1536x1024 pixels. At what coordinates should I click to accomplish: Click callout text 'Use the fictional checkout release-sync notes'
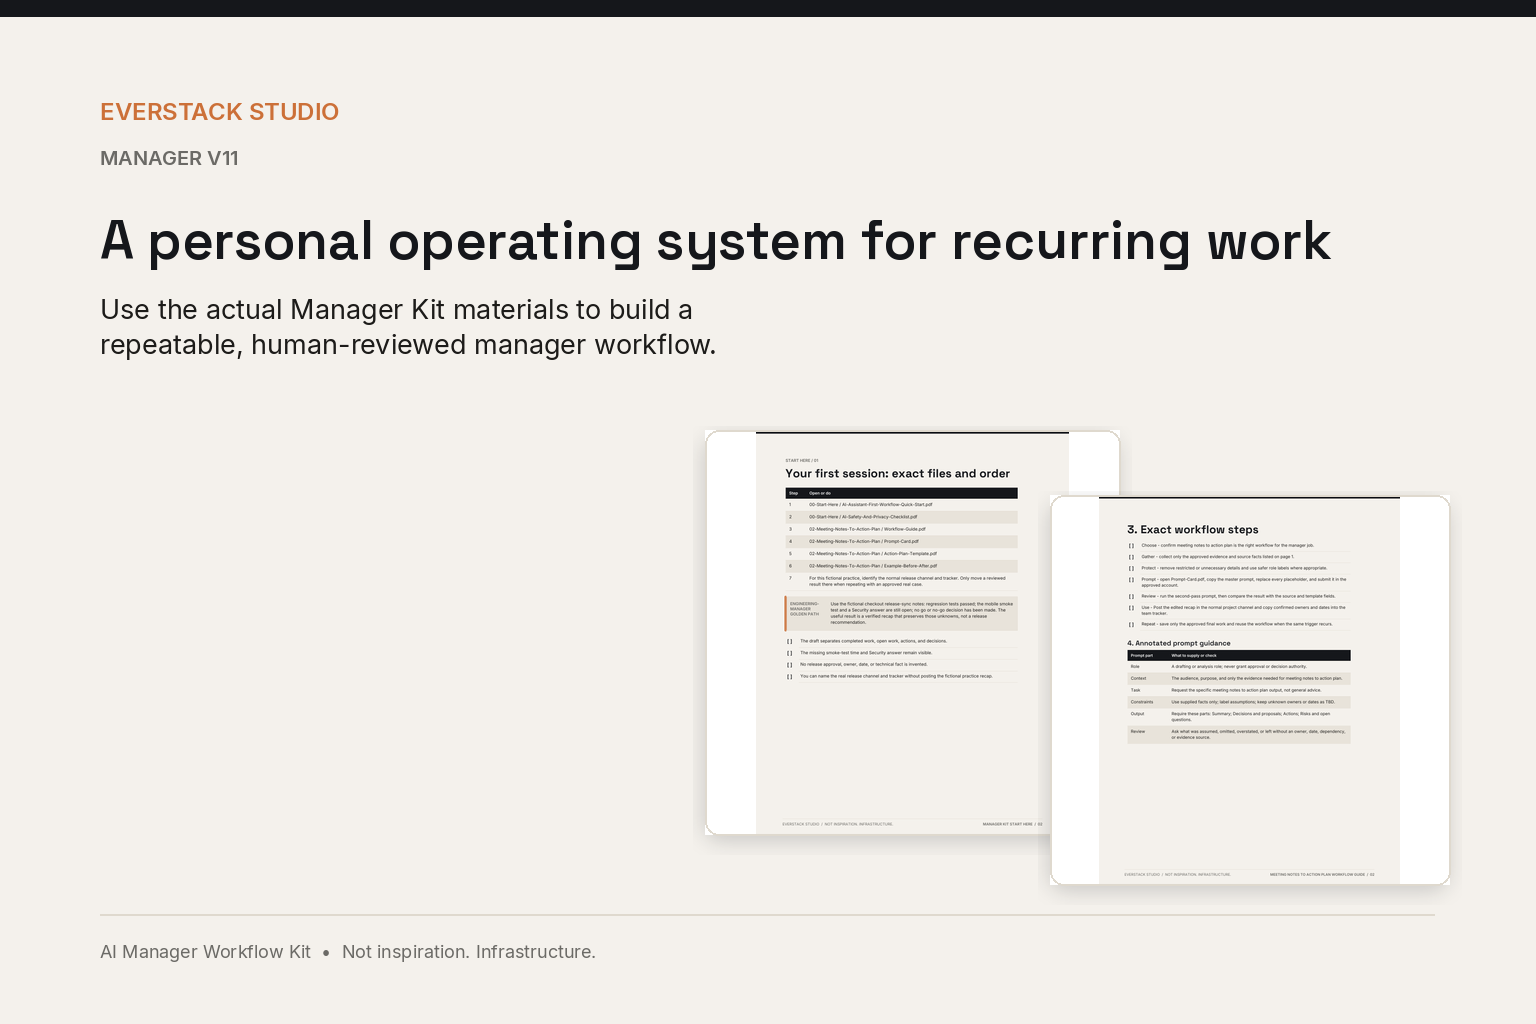pos(921,613)
